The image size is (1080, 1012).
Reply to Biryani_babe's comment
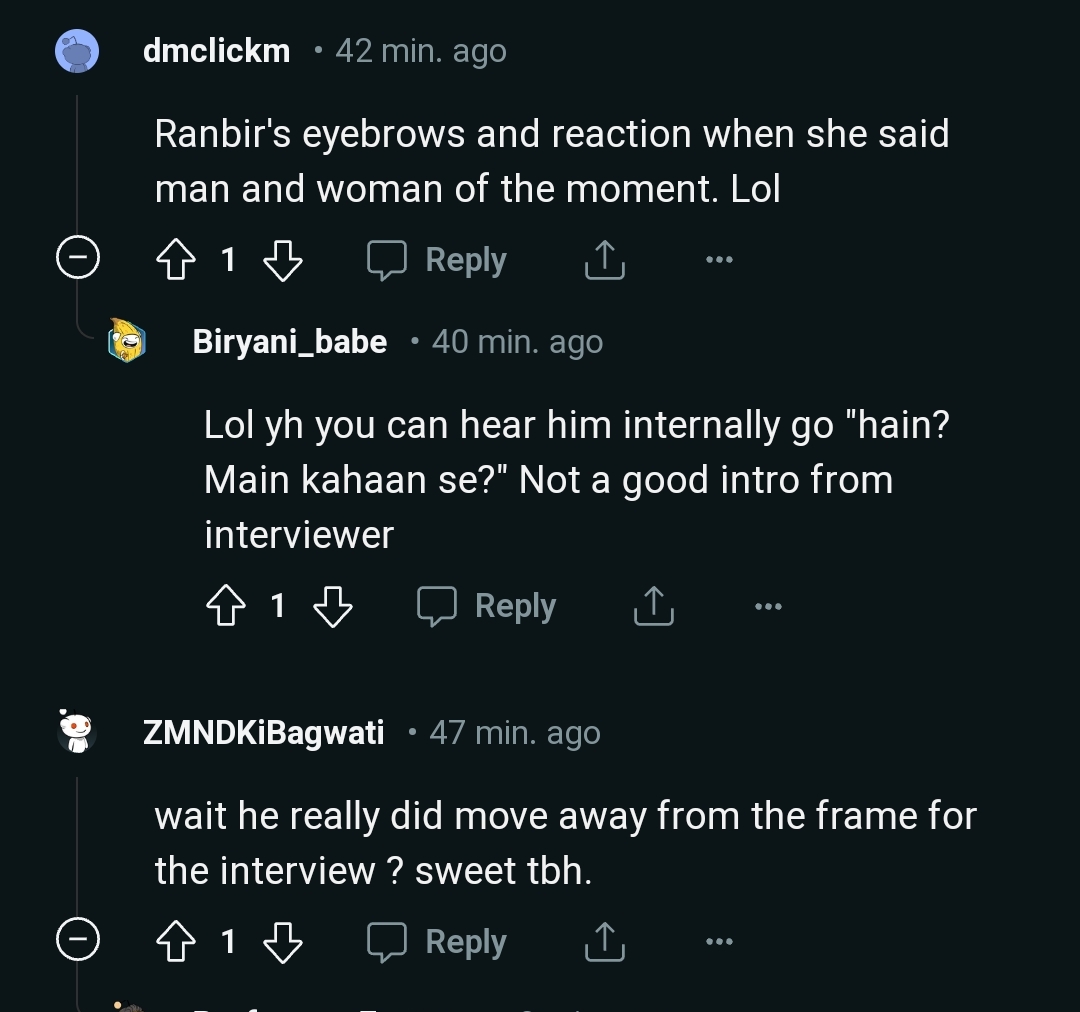pos(487,606)
